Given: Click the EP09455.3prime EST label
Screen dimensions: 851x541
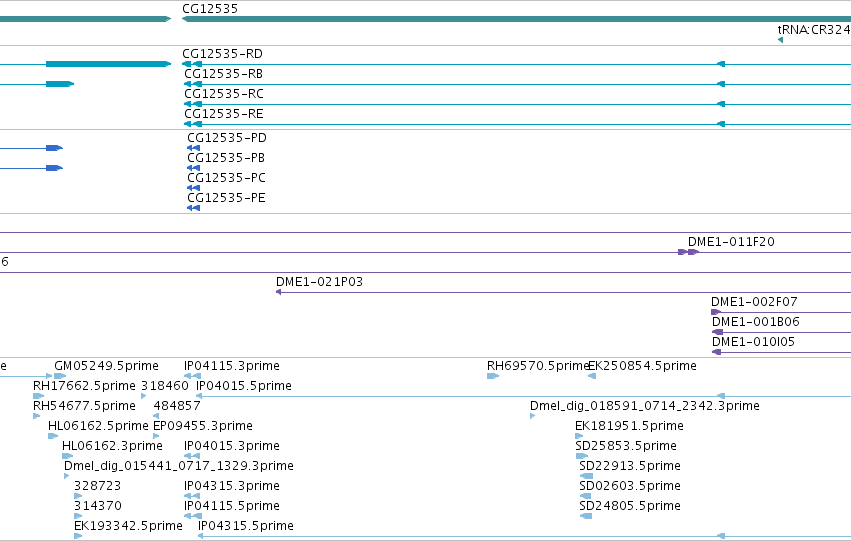Looking at the screenshot, I should coord(203,427).
